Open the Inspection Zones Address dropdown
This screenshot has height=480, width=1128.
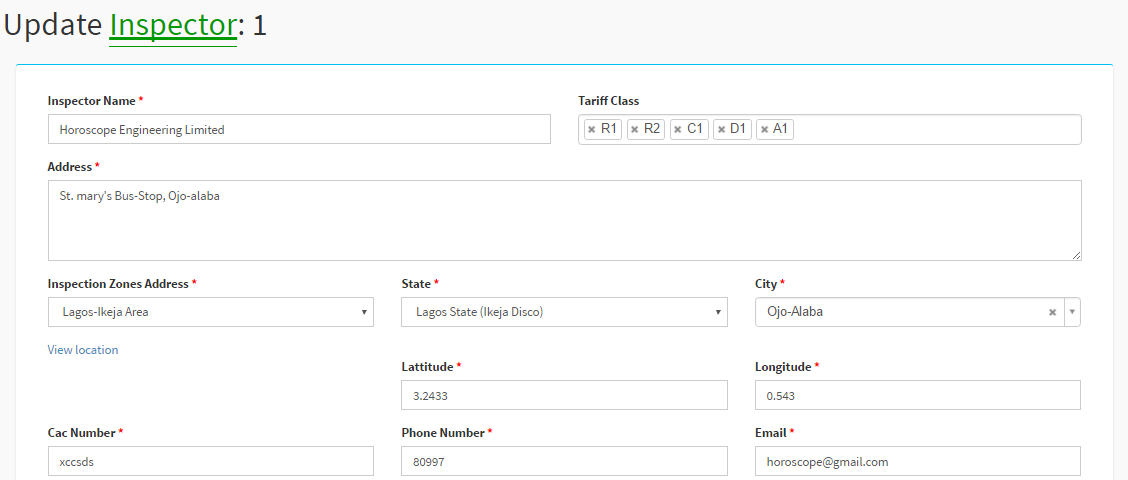(x=210, y=312)
